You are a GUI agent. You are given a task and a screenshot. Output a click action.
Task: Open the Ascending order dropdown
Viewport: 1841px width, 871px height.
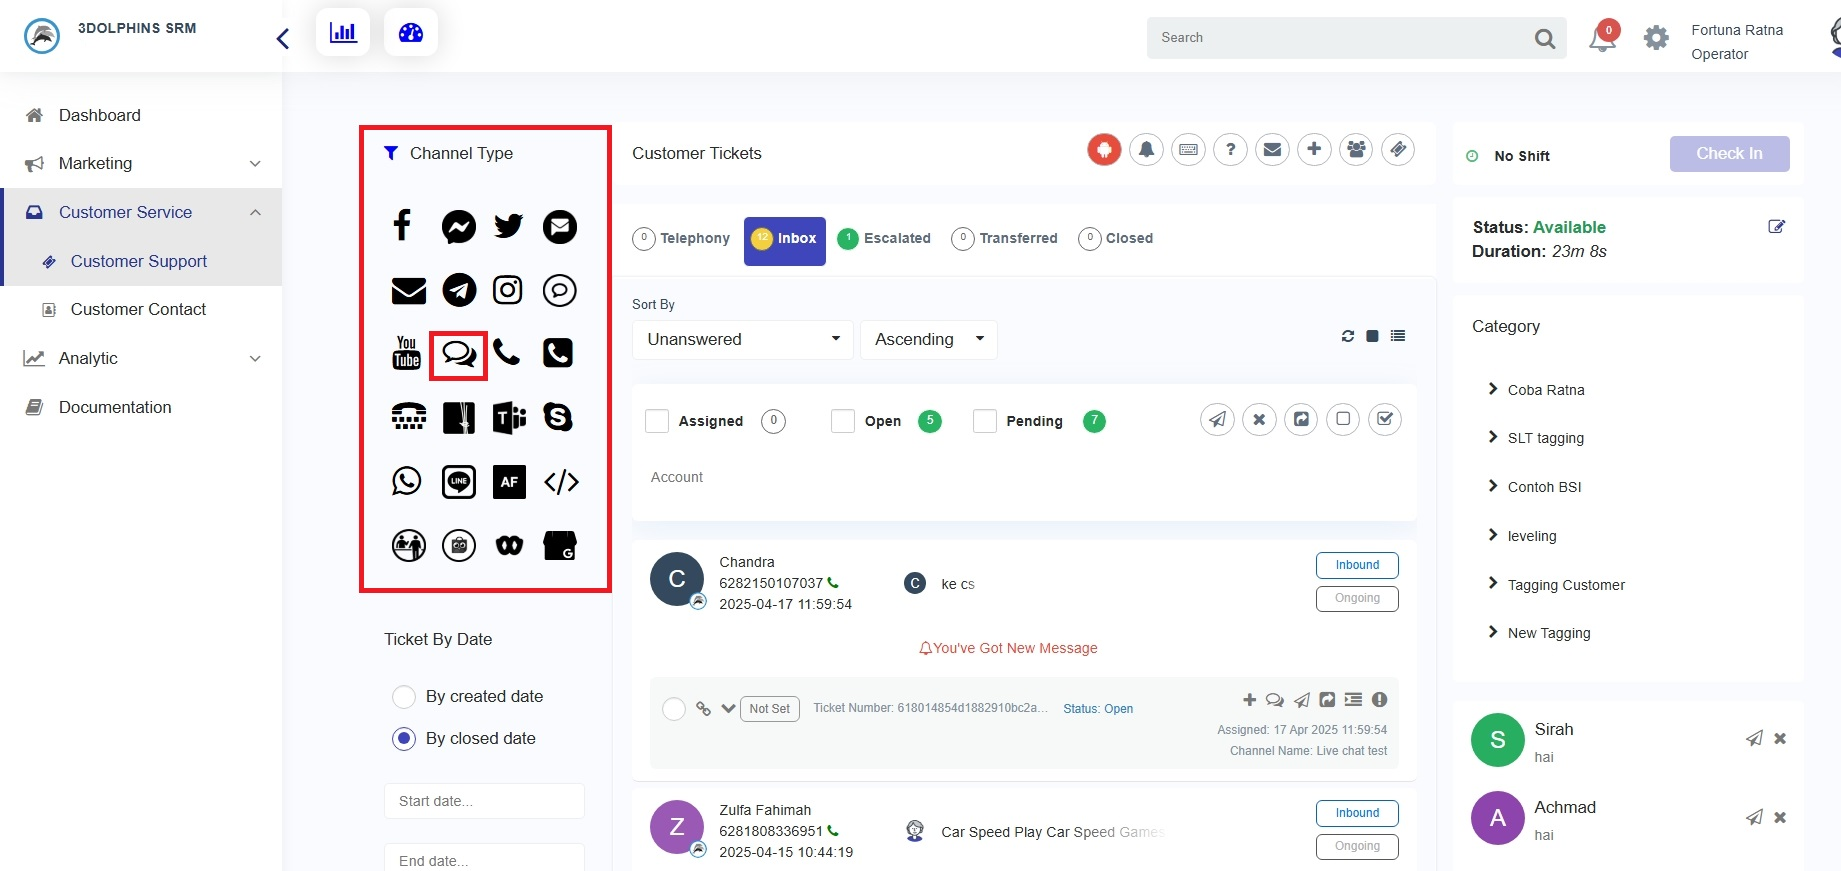click(x=928, y=339)
